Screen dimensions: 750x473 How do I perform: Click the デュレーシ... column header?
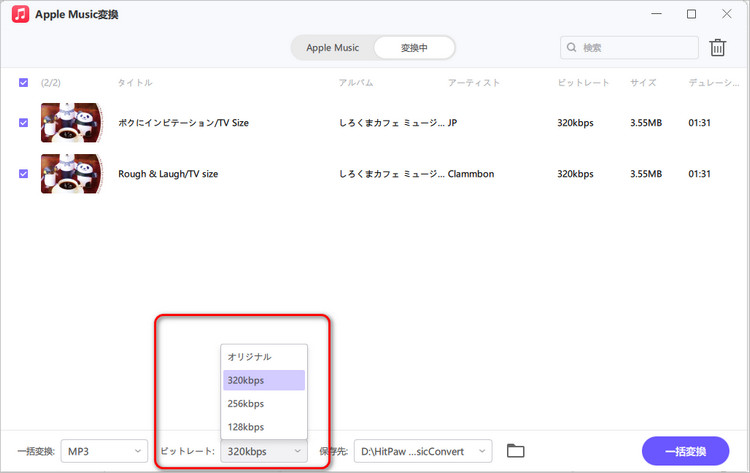714,83
